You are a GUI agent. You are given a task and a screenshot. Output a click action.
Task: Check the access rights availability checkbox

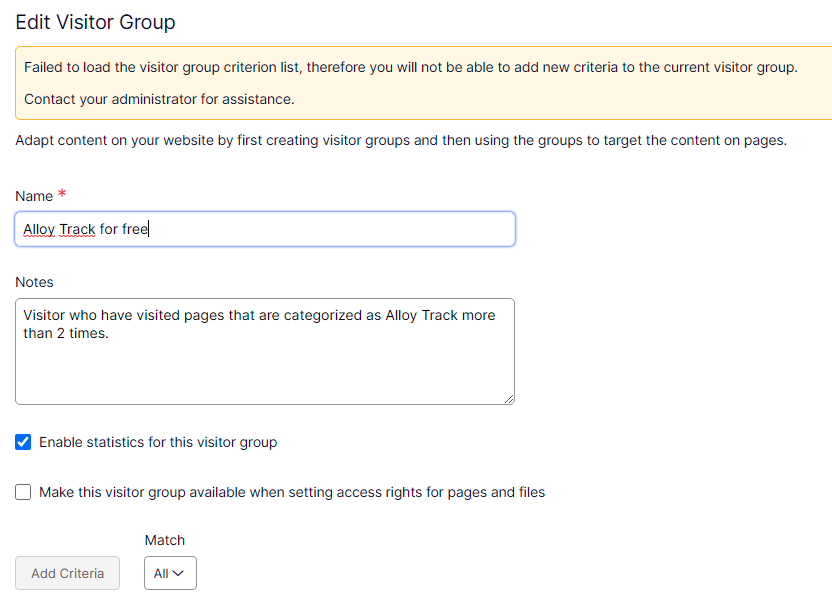[23, 492]
